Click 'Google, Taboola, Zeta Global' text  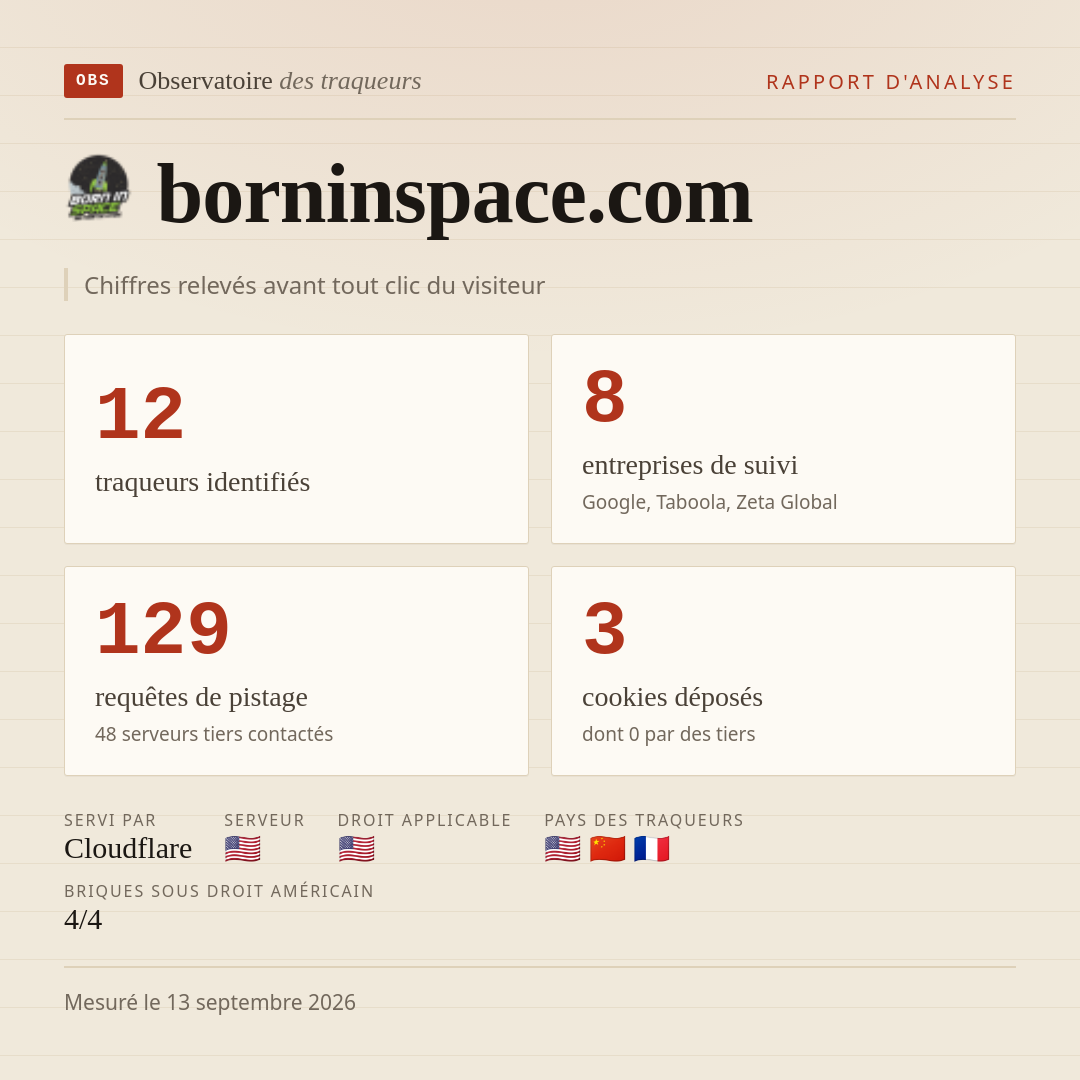(x=709, y=502)
